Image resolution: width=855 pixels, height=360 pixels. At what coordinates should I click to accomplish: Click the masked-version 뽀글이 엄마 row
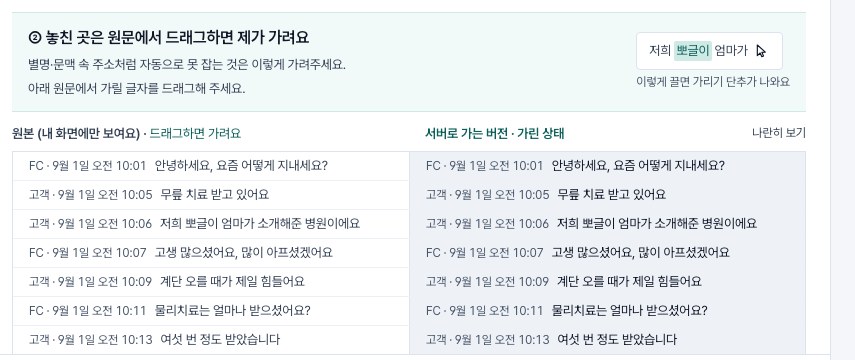click(x=607, y=224)
